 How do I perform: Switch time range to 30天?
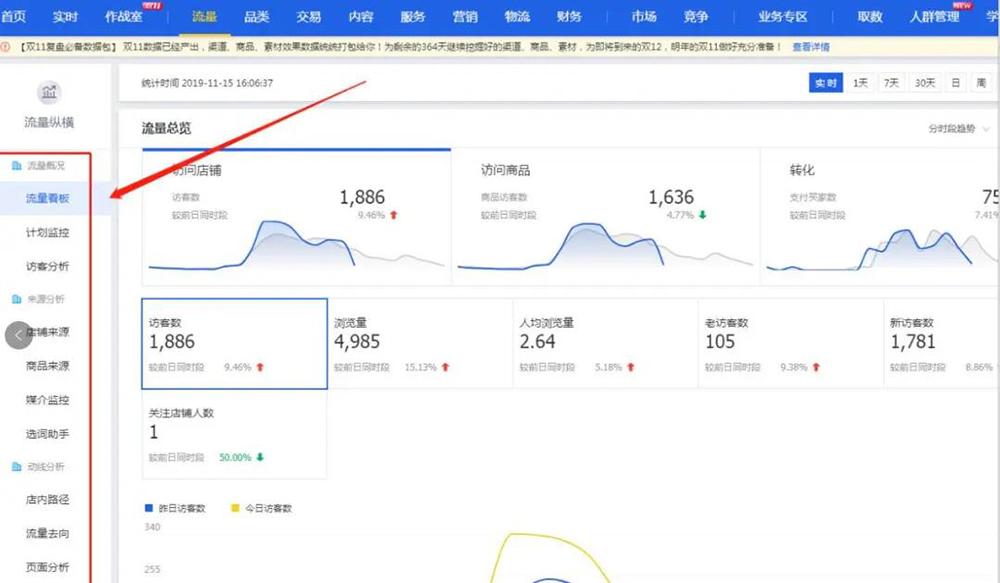pos(924,83)
